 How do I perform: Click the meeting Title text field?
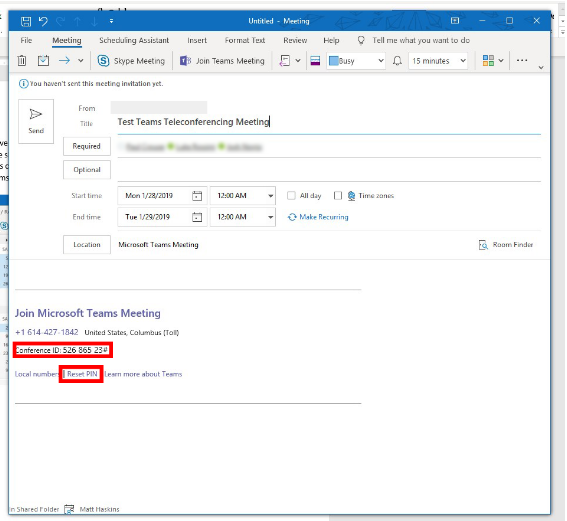coord(329,122)
